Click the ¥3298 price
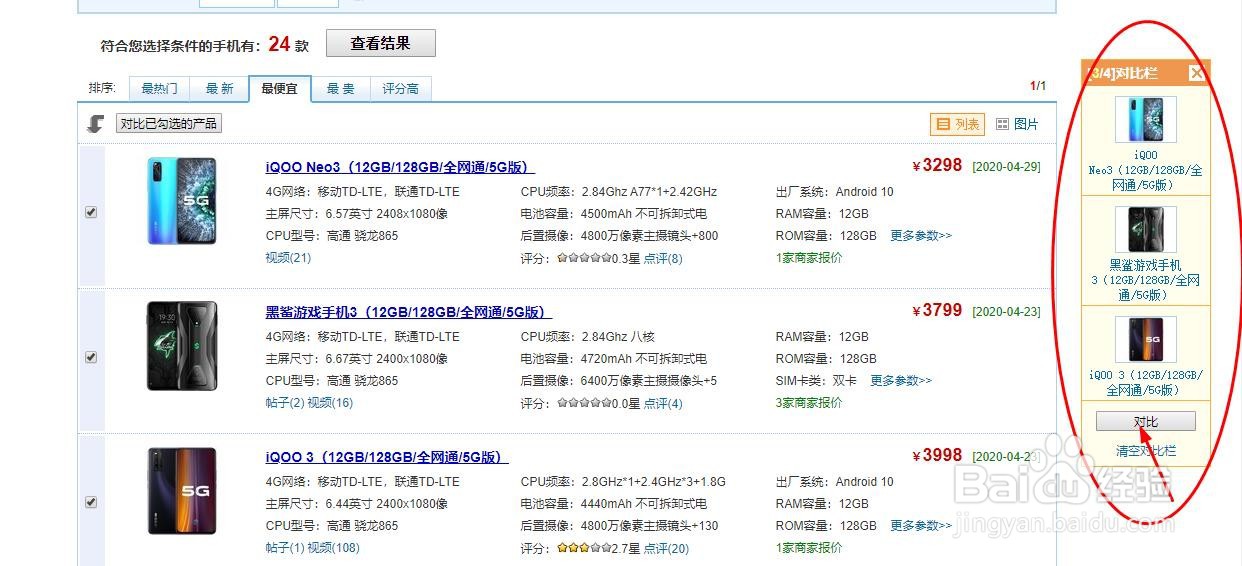The width and height of the screenshot is (1242, 566). [x=937, y=166]
